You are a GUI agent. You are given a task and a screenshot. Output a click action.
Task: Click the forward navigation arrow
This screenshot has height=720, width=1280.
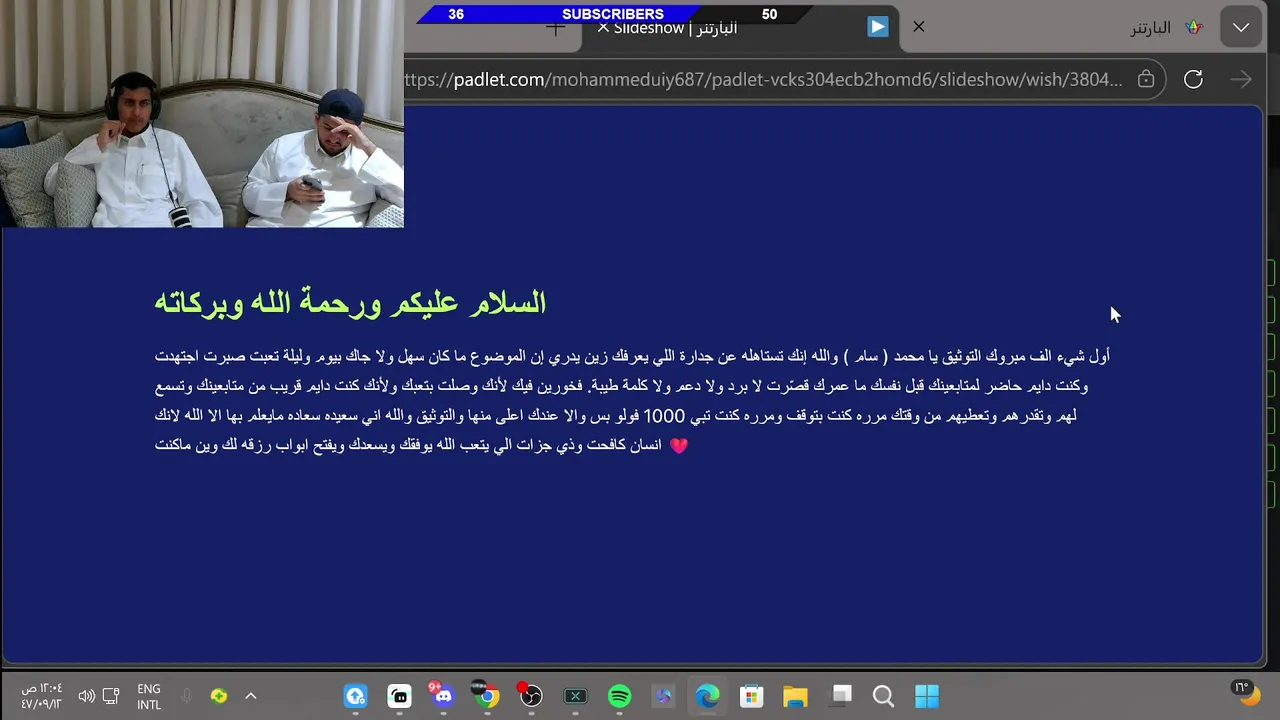[x=1241, y=80]
